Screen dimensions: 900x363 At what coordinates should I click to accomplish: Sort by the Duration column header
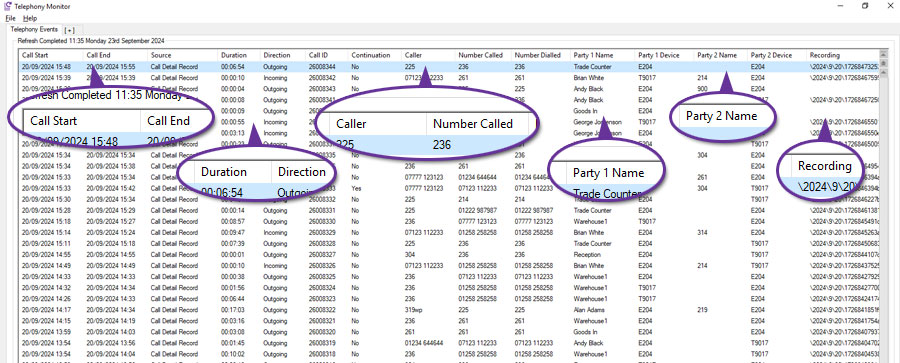(x=239, y=55)
